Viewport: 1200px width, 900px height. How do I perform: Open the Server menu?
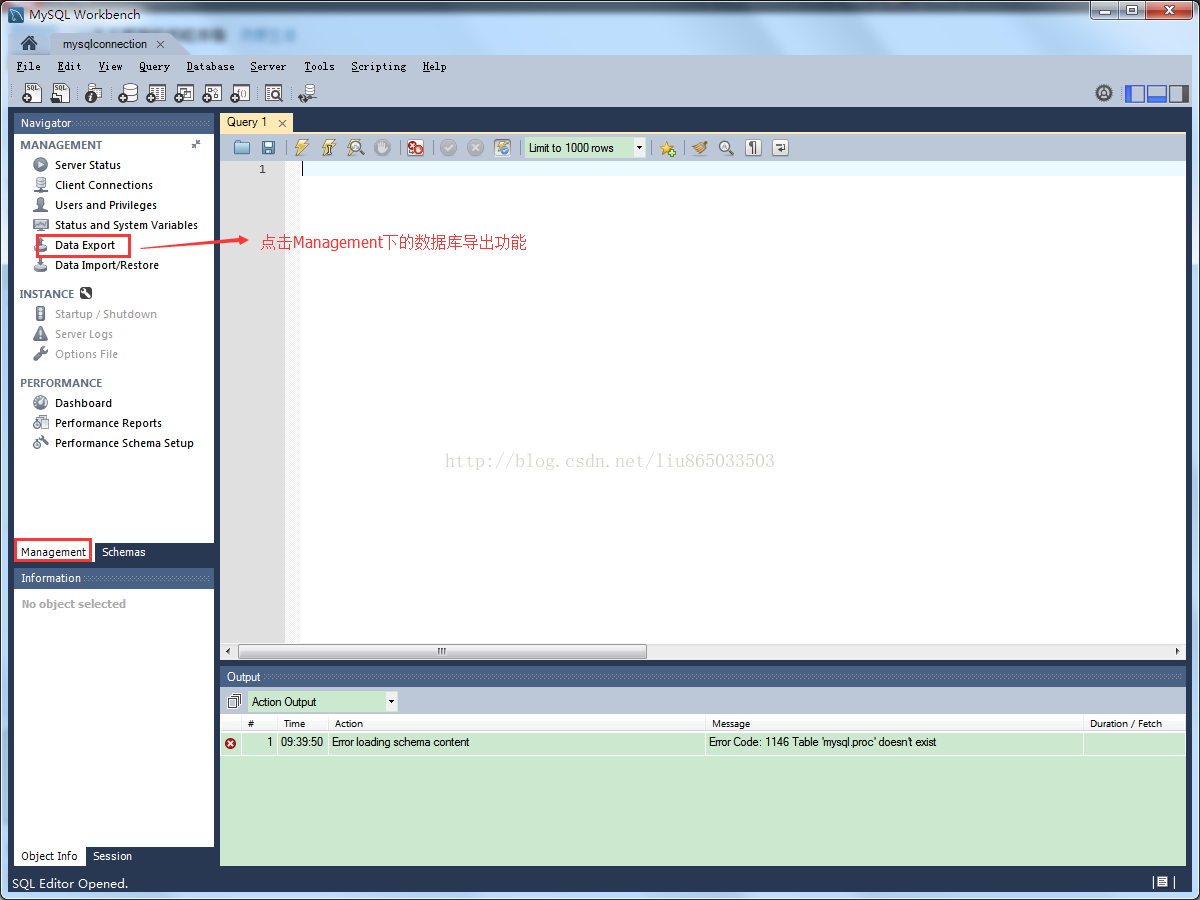pos(268,66)
